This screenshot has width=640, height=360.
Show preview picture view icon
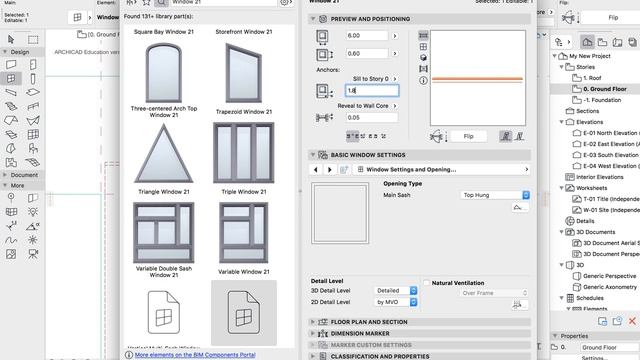click(x=424, y=69)
